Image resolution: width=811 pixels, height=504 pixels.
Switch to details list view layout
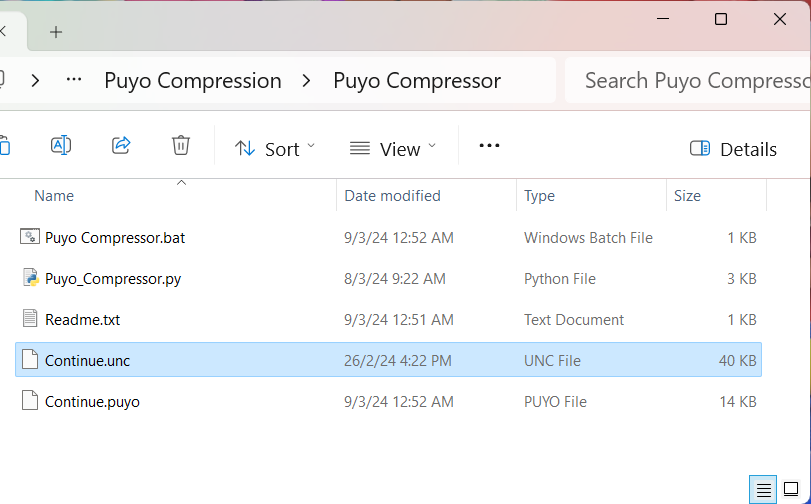pyautogui.click(x=763, y=489)
